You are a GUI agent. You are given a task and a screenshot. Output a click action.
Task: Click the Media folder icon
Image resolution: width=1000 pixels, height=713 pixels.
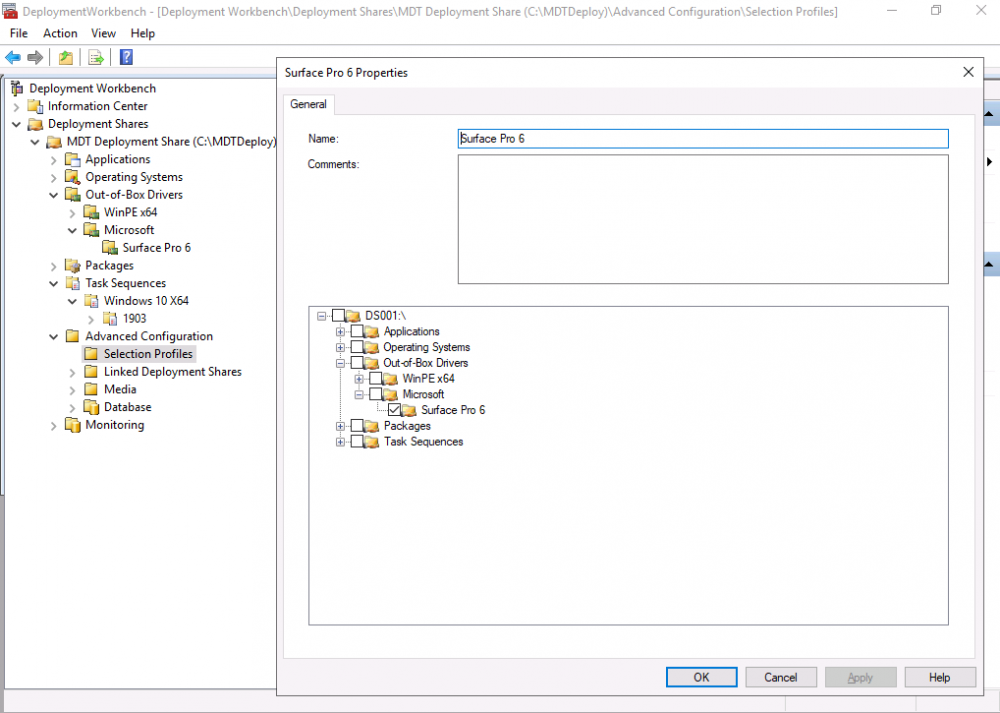tap(91, 389)
